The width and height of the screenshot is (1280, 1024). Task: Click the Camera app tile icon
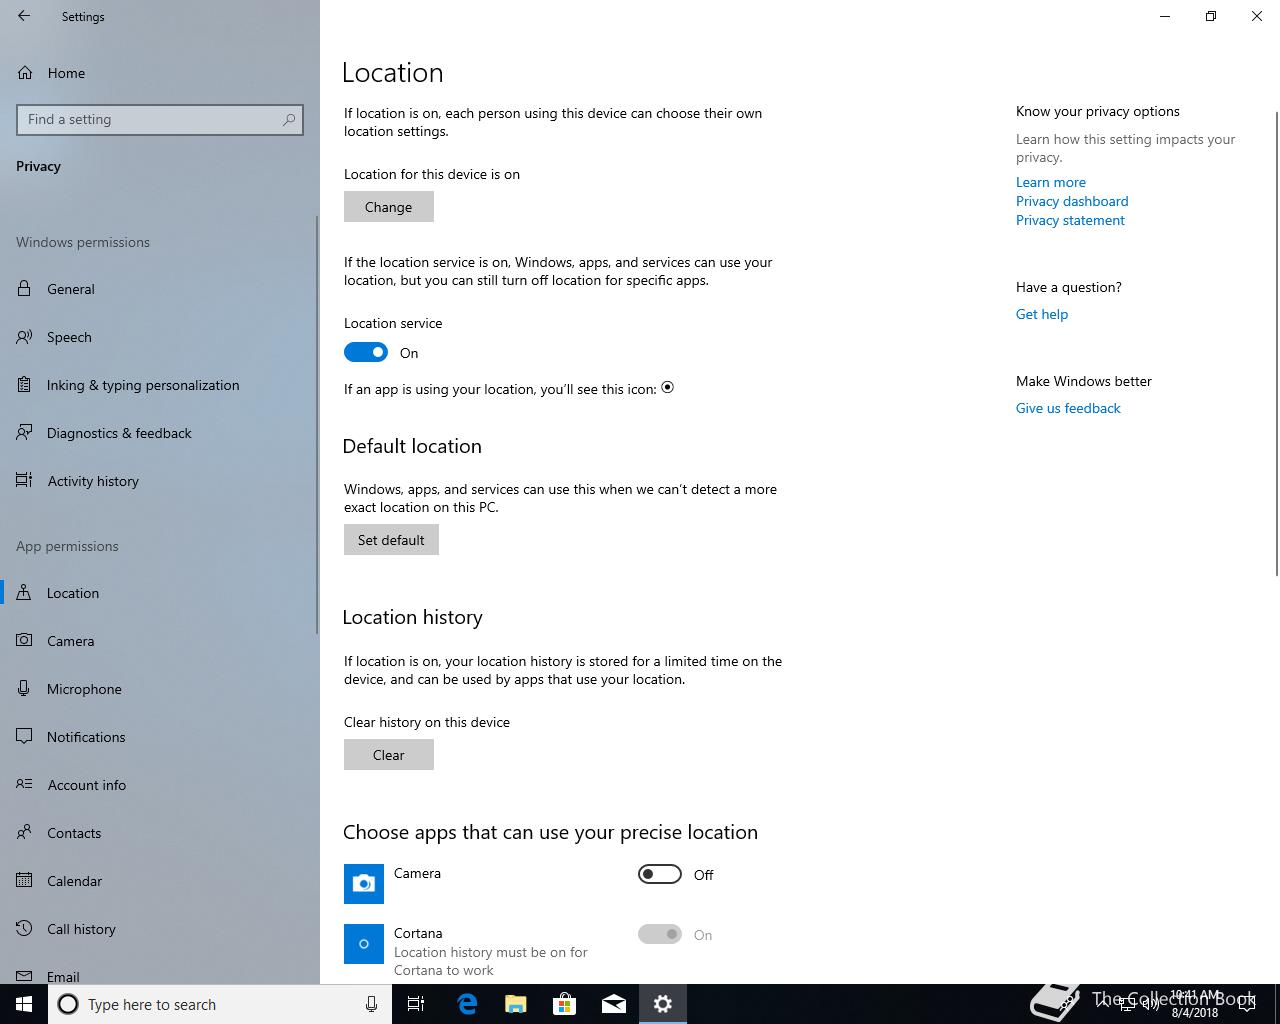(364, 884)
